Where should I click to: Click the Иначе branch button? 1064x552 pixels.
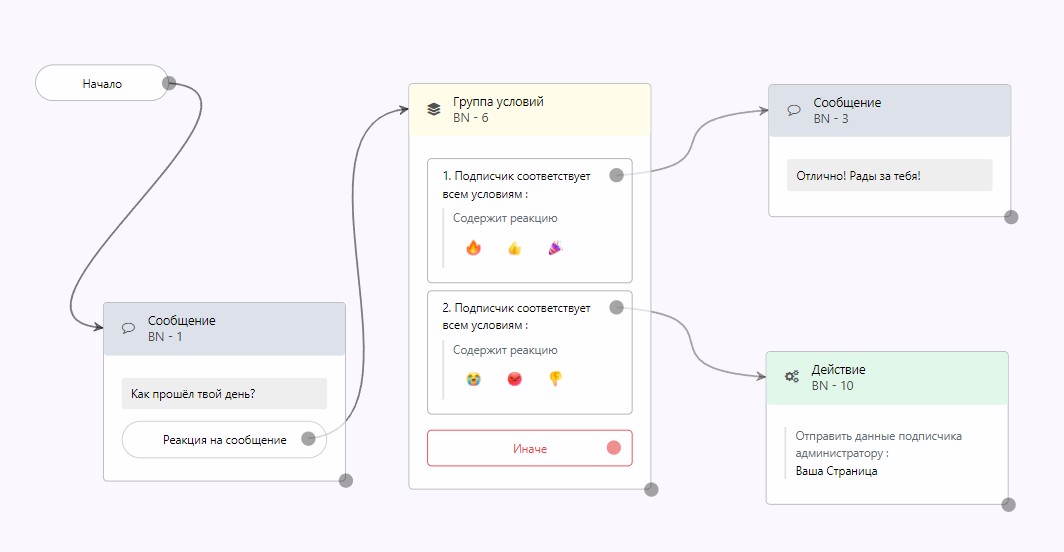click(529, 449)
